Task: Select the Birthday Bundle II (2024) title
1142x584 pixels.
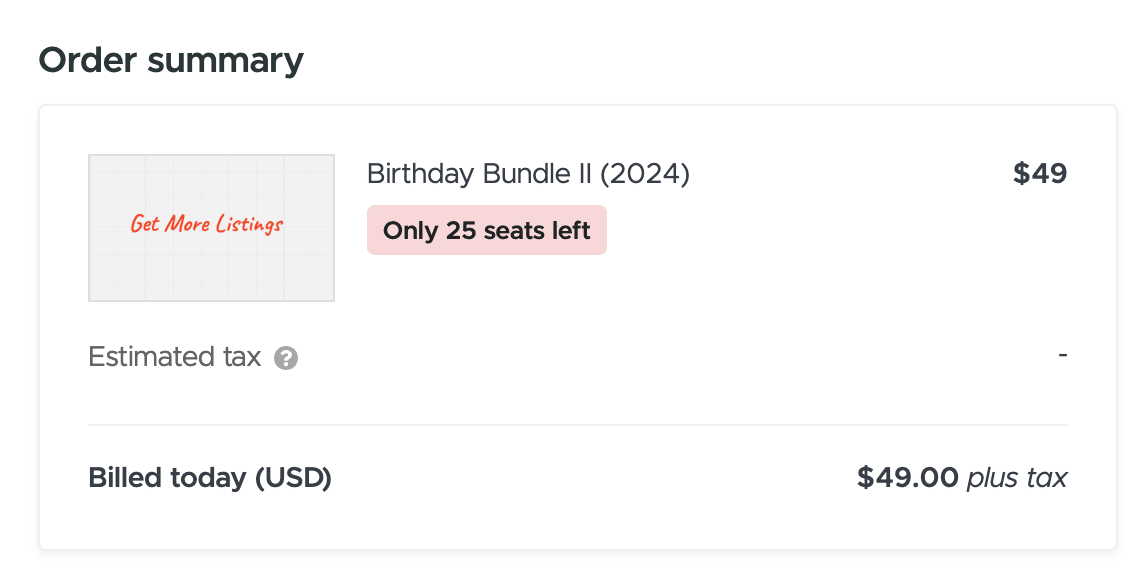Action: coord(528,174)
